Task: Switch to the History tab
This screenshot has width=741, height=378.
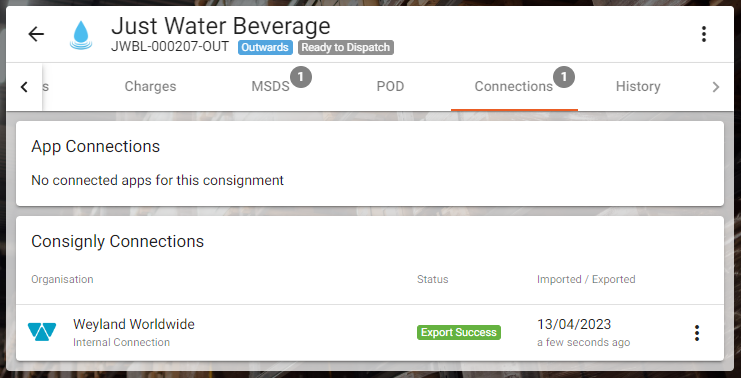Action: [x=638, y=86]
